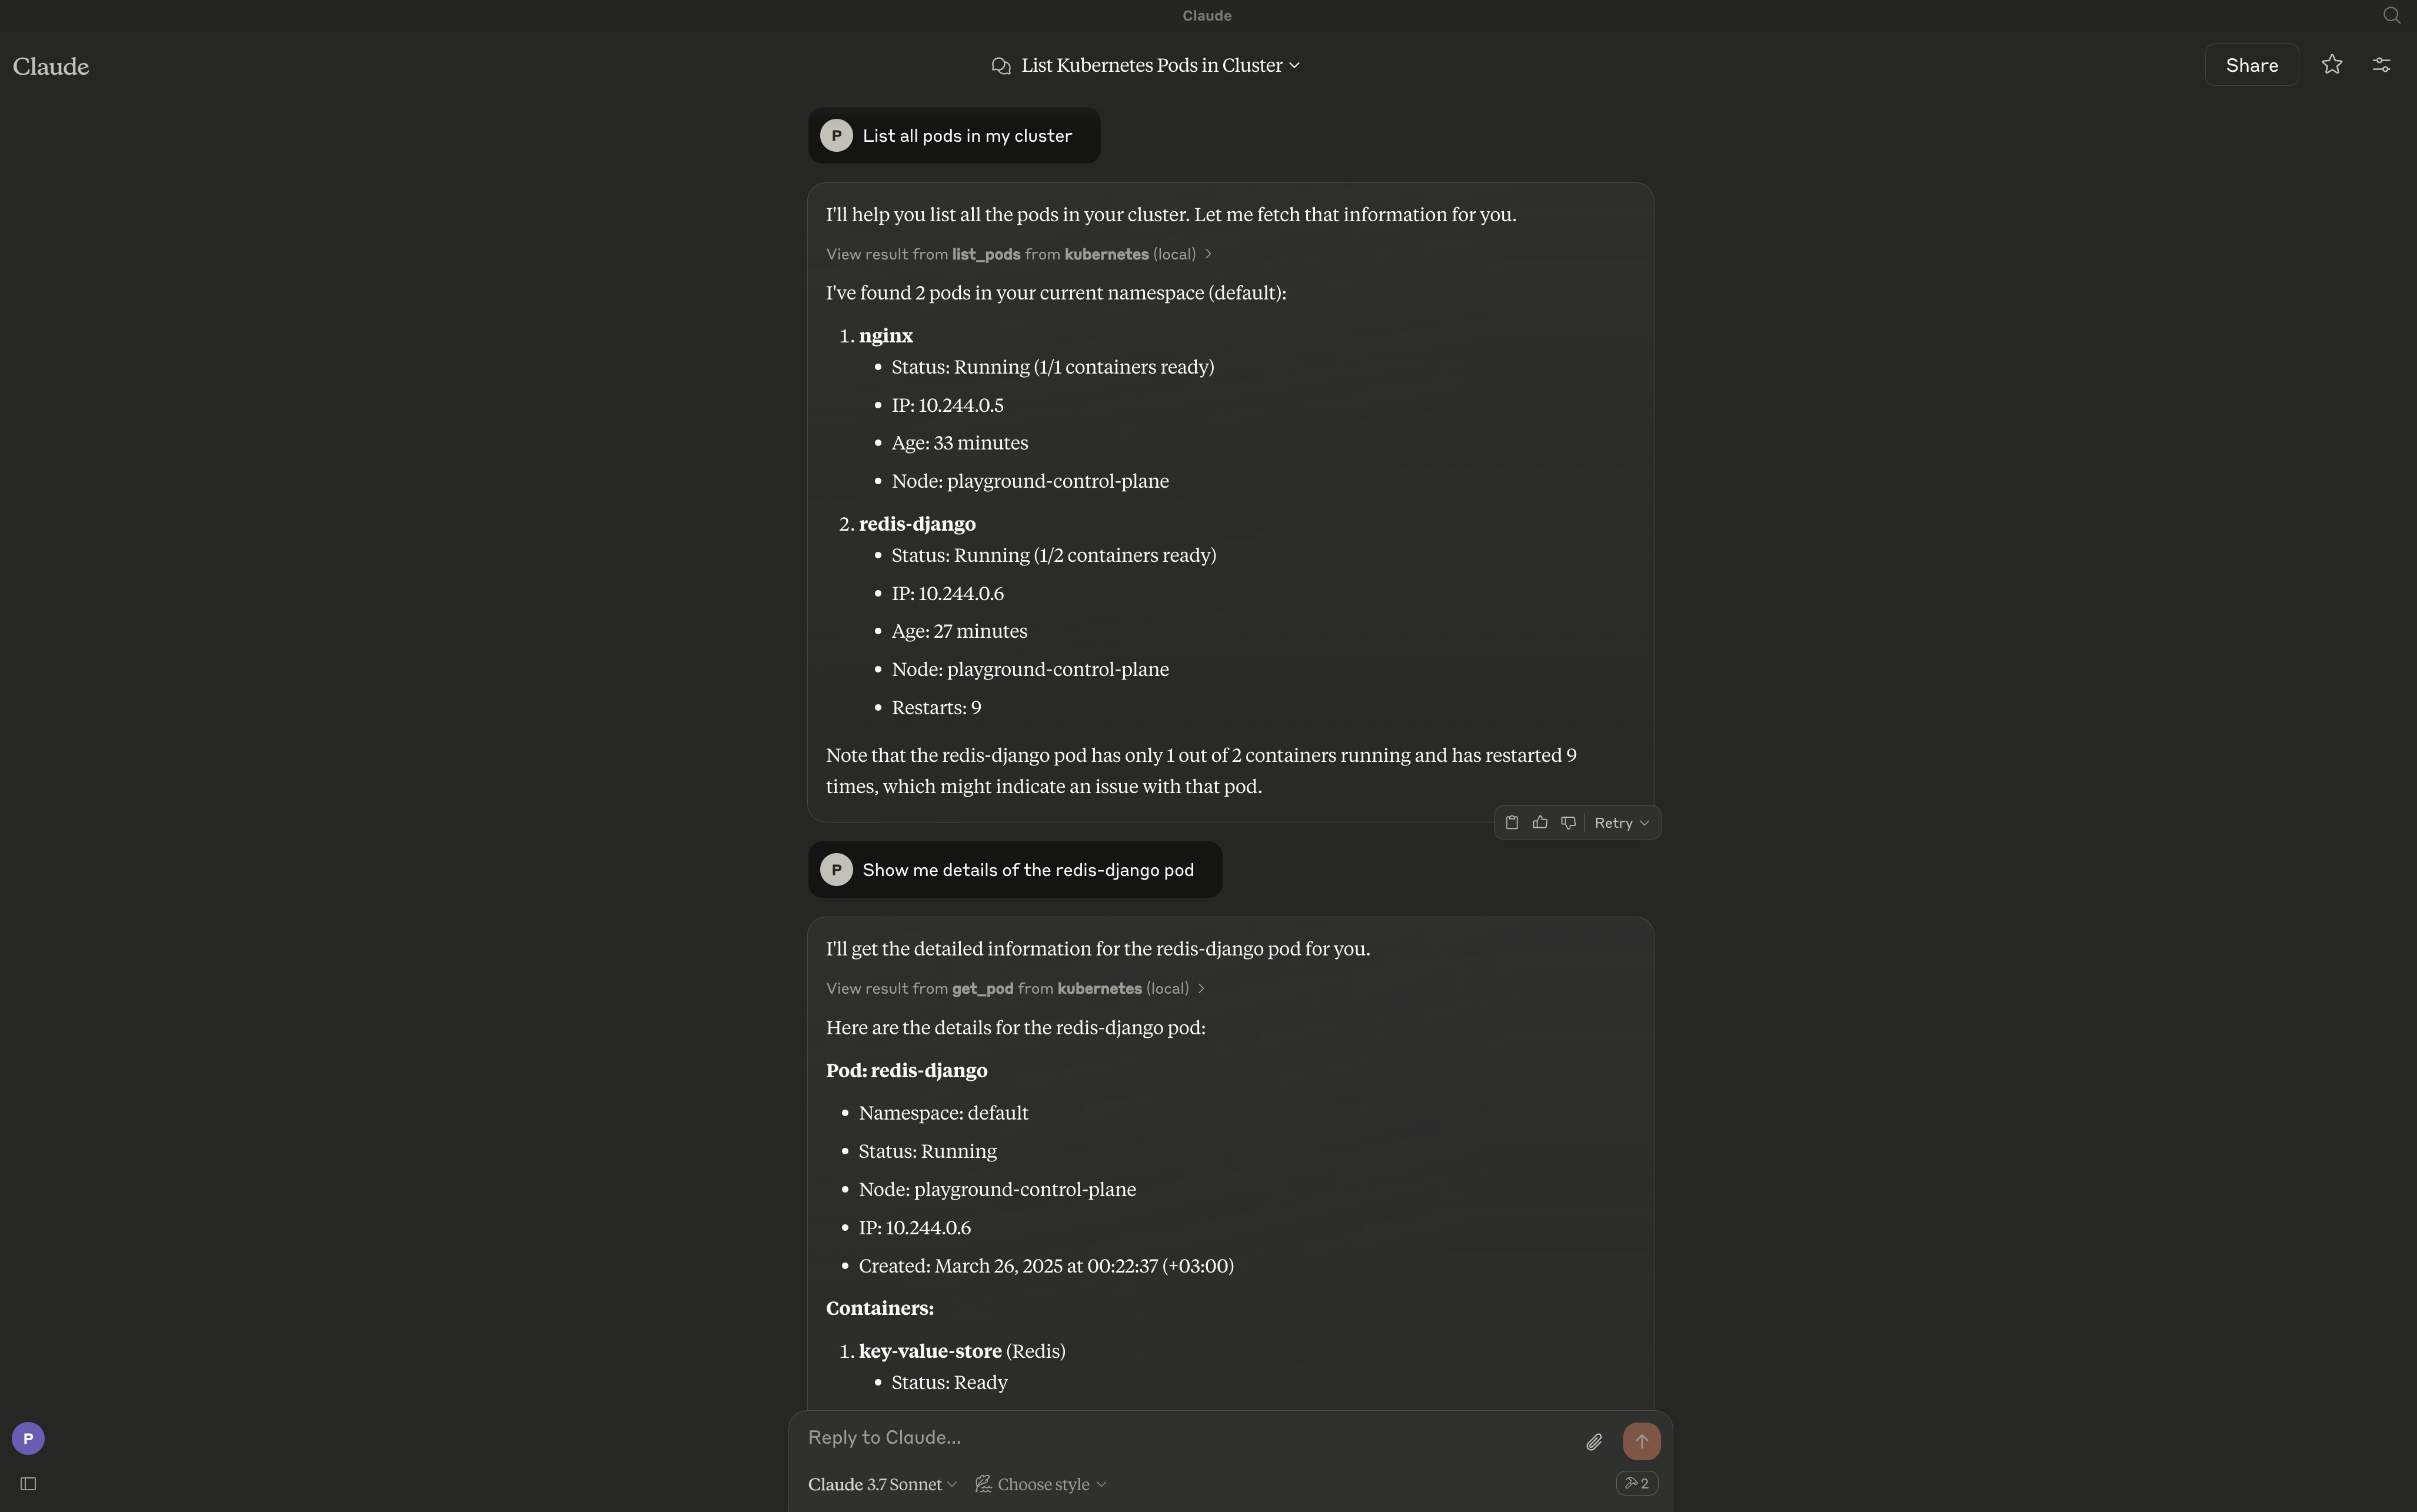This screenshot has height=1512, width=2417.
Task: Click the chat bubble icon beside the title
Action: pos(1001,65)
